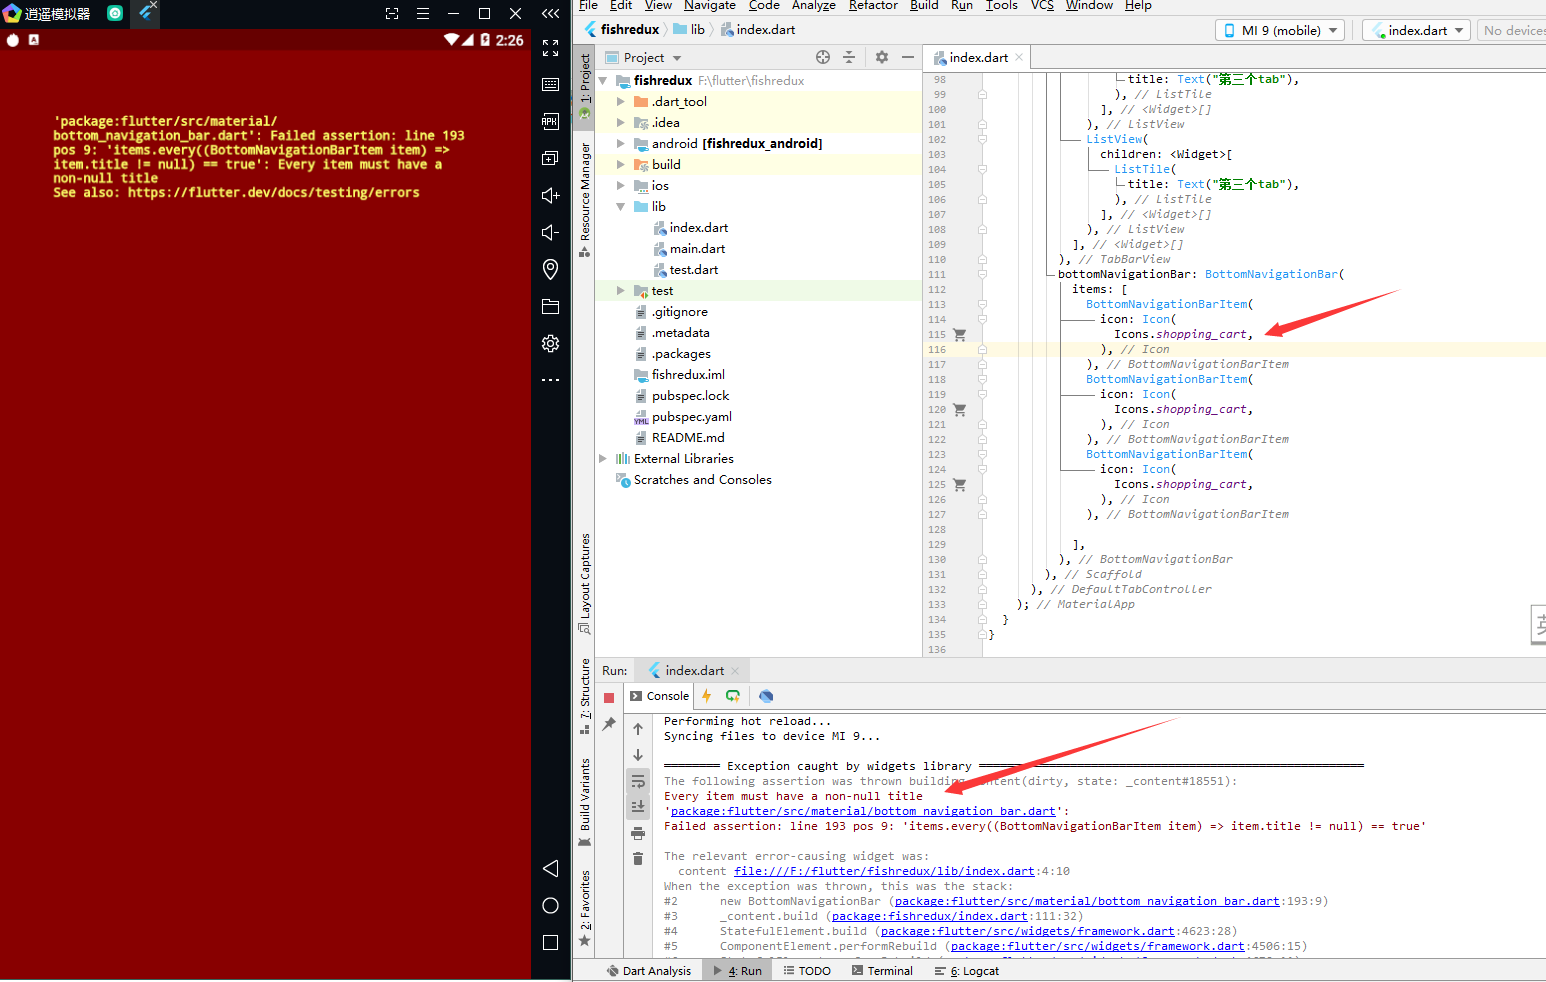Viewport: 1546px width, 982px height.
Task: Click the up-arrow stack trace navigation icon
Action: (x=638, y=729)
